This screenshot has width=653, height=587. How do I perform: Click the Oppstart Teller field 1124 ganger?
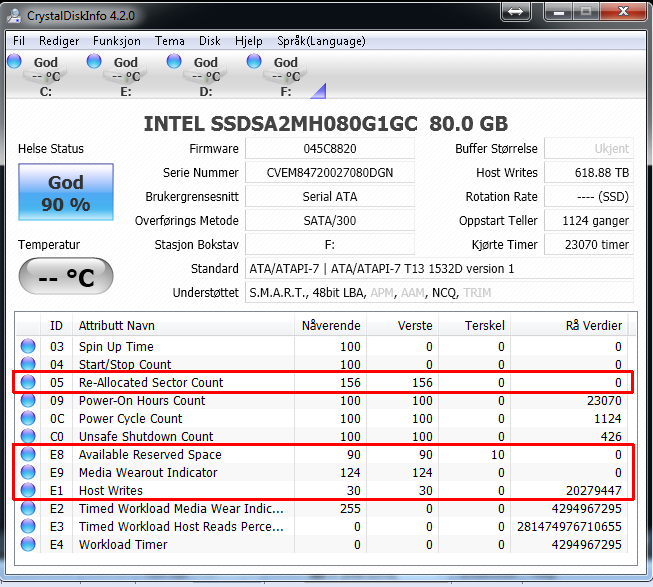(589, 221)
